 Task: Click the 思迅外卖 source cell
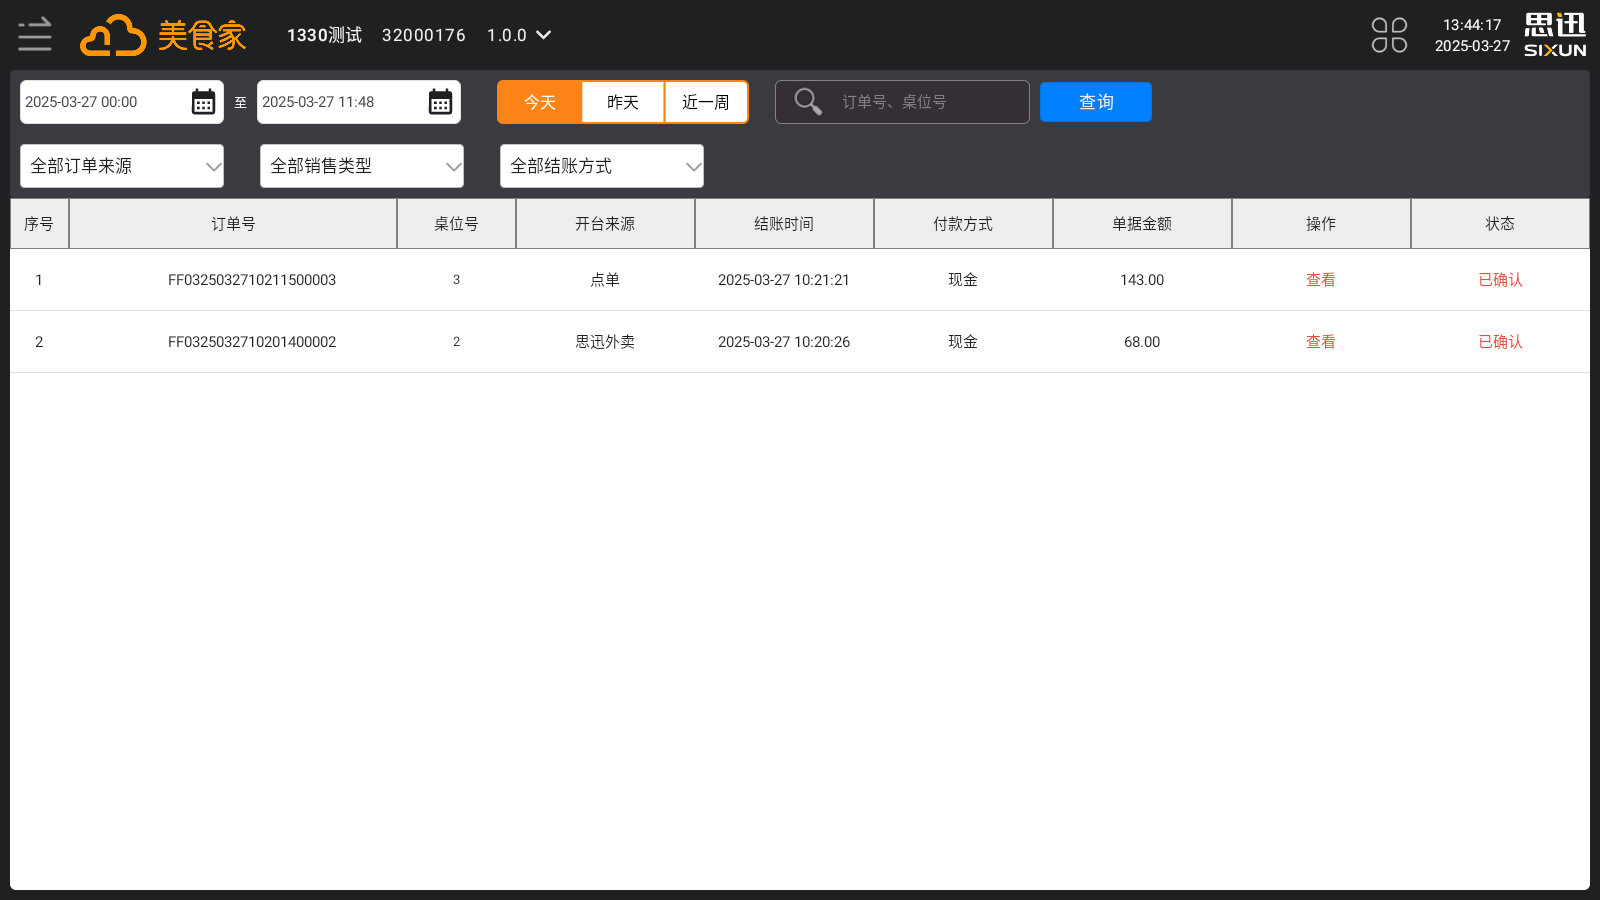tap(605, 342)
